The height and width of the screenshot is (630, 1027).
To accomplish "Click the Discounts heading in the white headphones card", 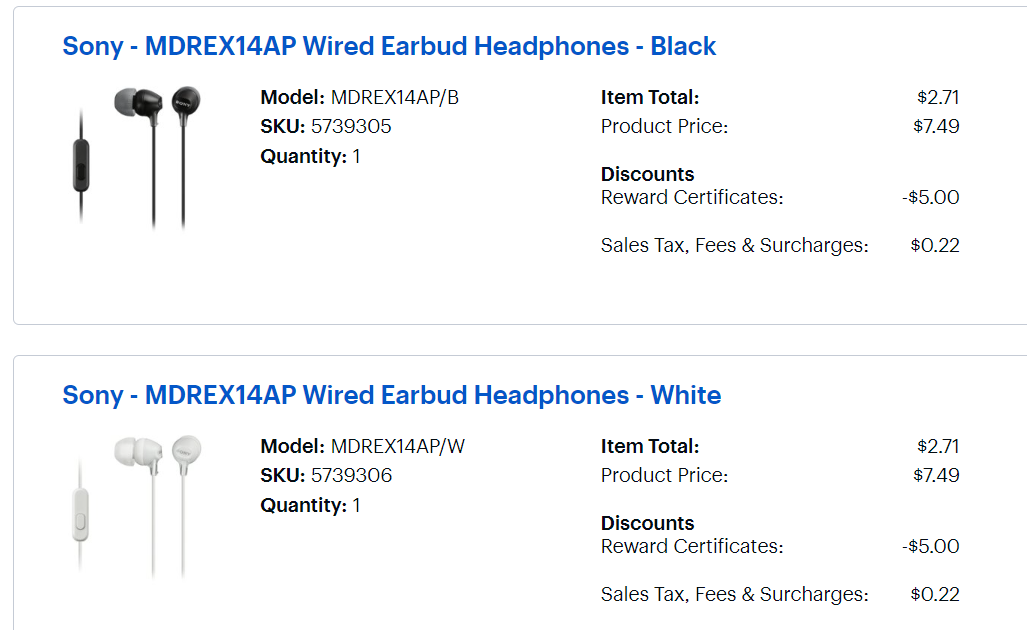I will tap(647, 523).
